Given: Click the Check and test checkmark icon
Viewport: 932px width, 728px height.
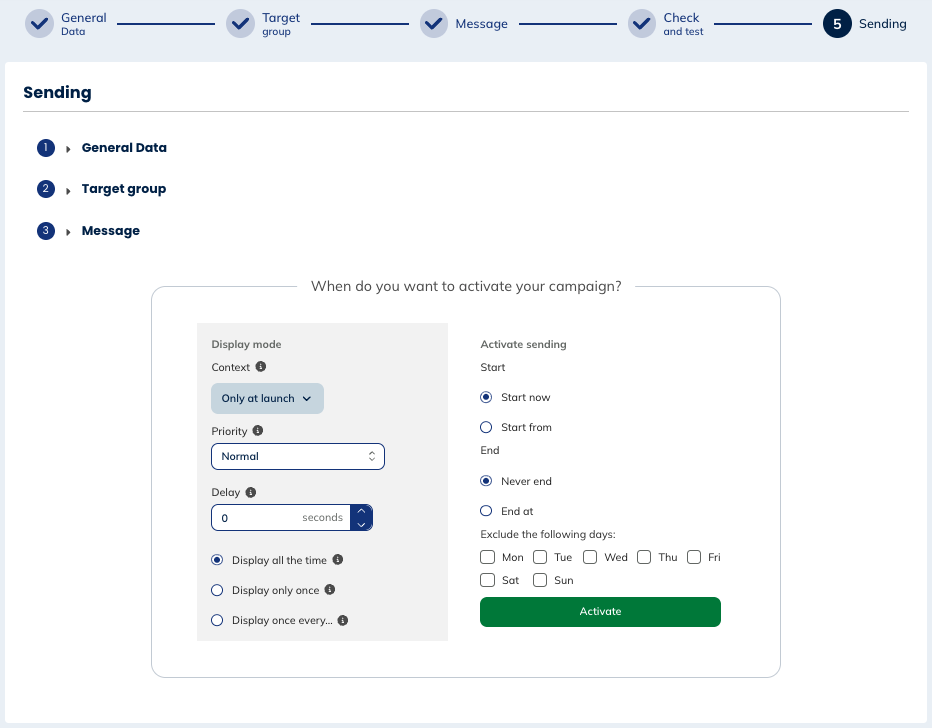Looking at the screenshot, I should click(x=642, y=24).
